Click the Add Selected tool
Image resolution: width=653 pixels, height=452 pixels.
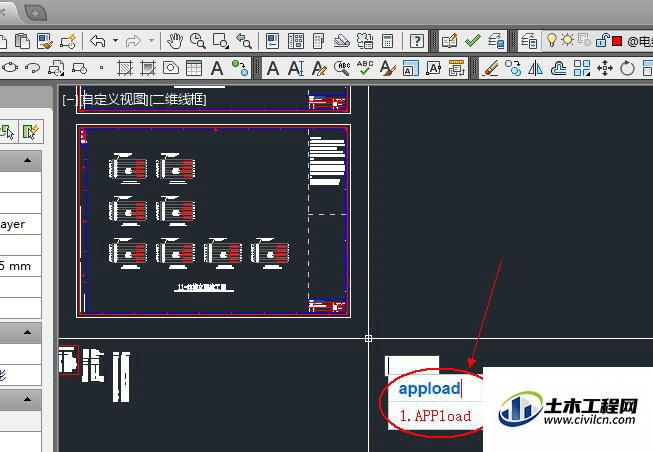point(240,68)
